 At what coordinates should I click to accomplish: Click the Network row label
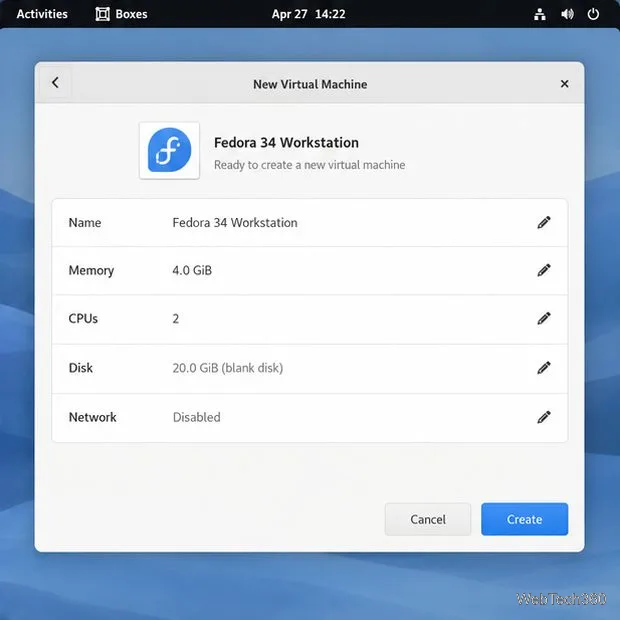pos(93,417)
